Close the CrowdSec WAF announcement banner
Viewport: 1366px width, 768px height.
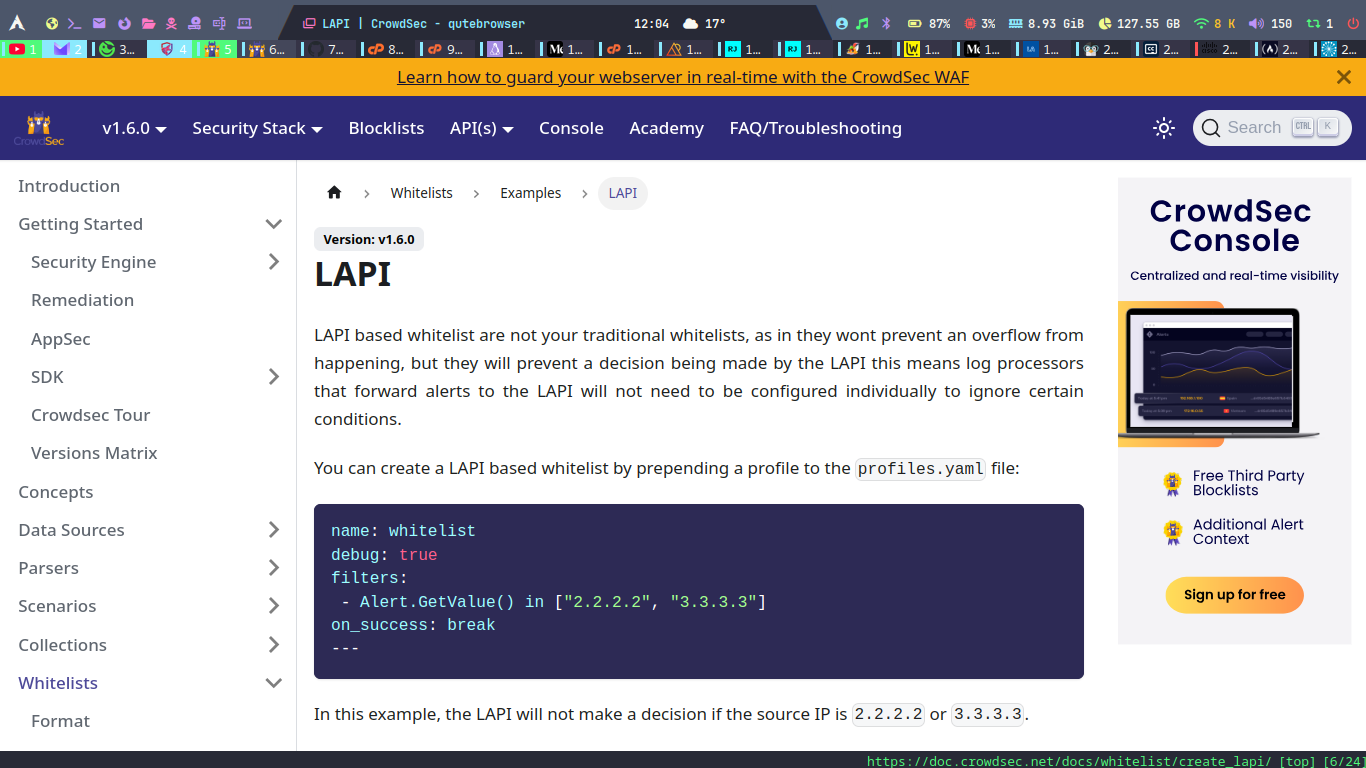pos(1344,77)
